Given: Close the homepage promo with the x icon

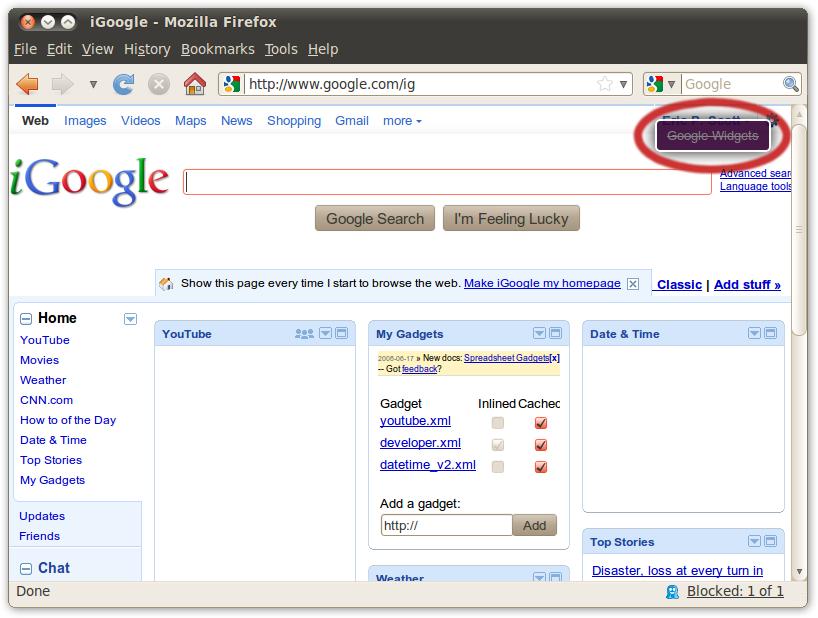Looking at the screenshot, I should pos(633,284).
